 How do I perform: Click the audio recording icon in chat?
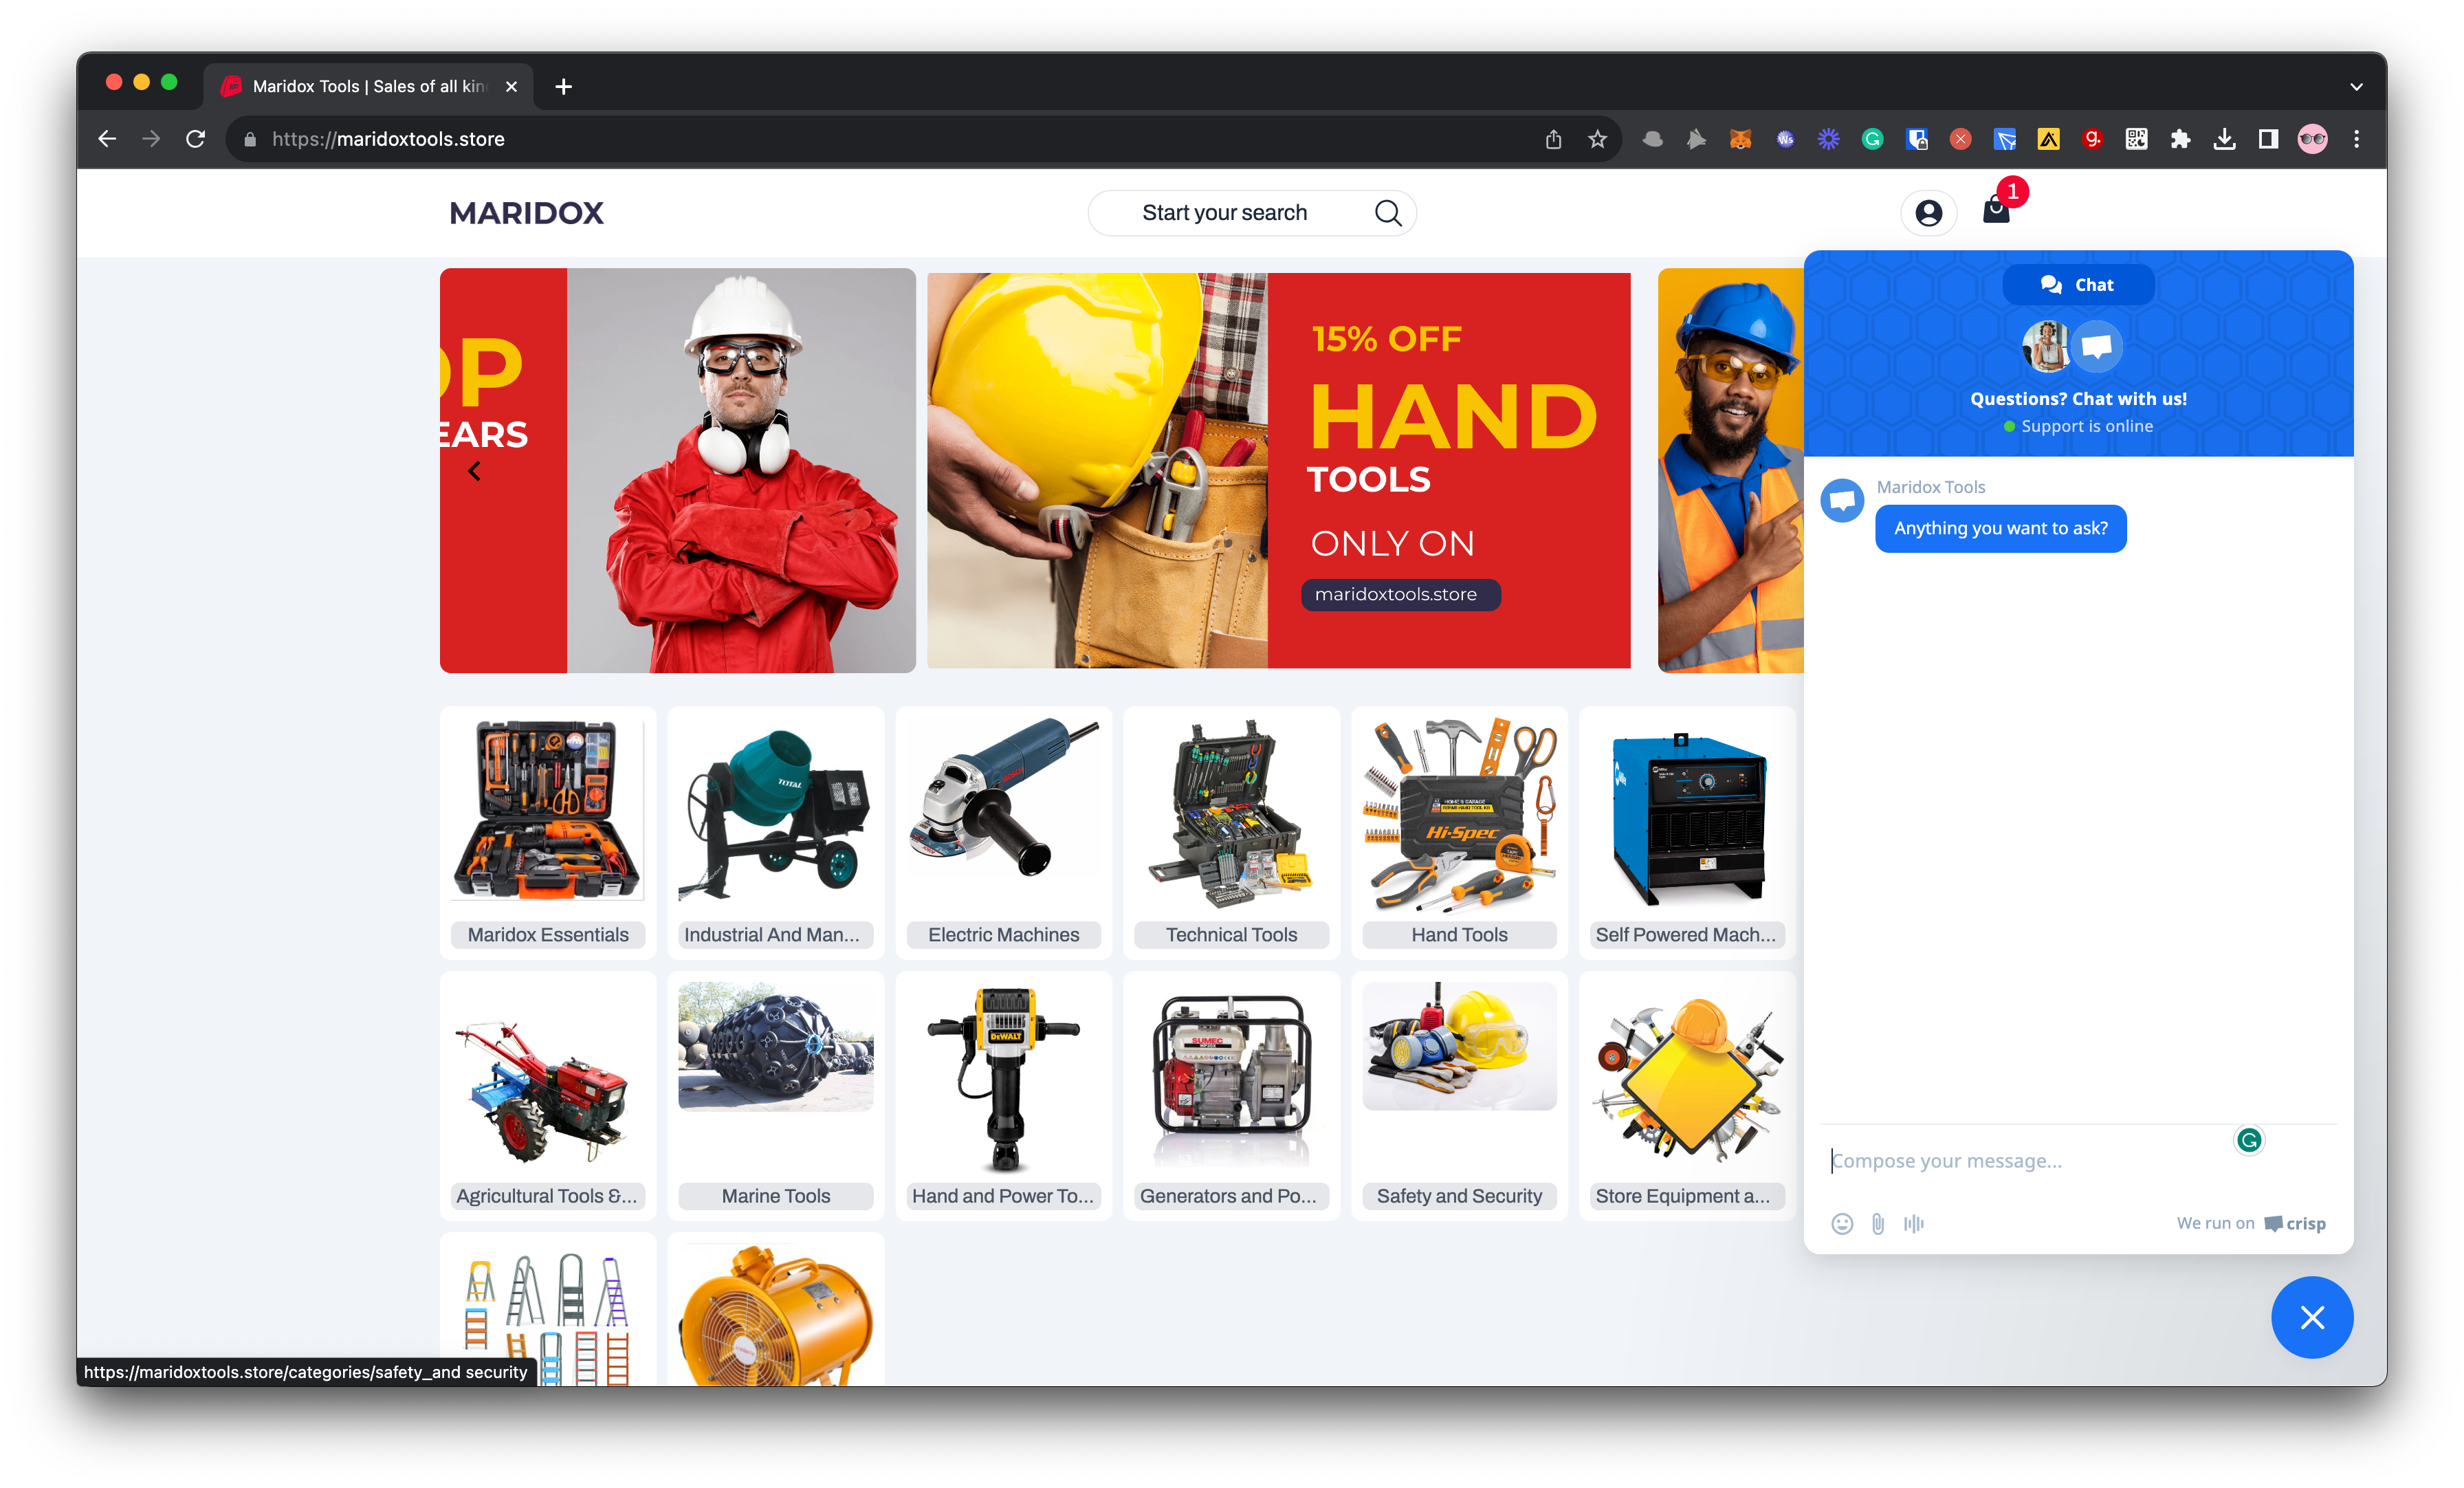point(1913,1223)
